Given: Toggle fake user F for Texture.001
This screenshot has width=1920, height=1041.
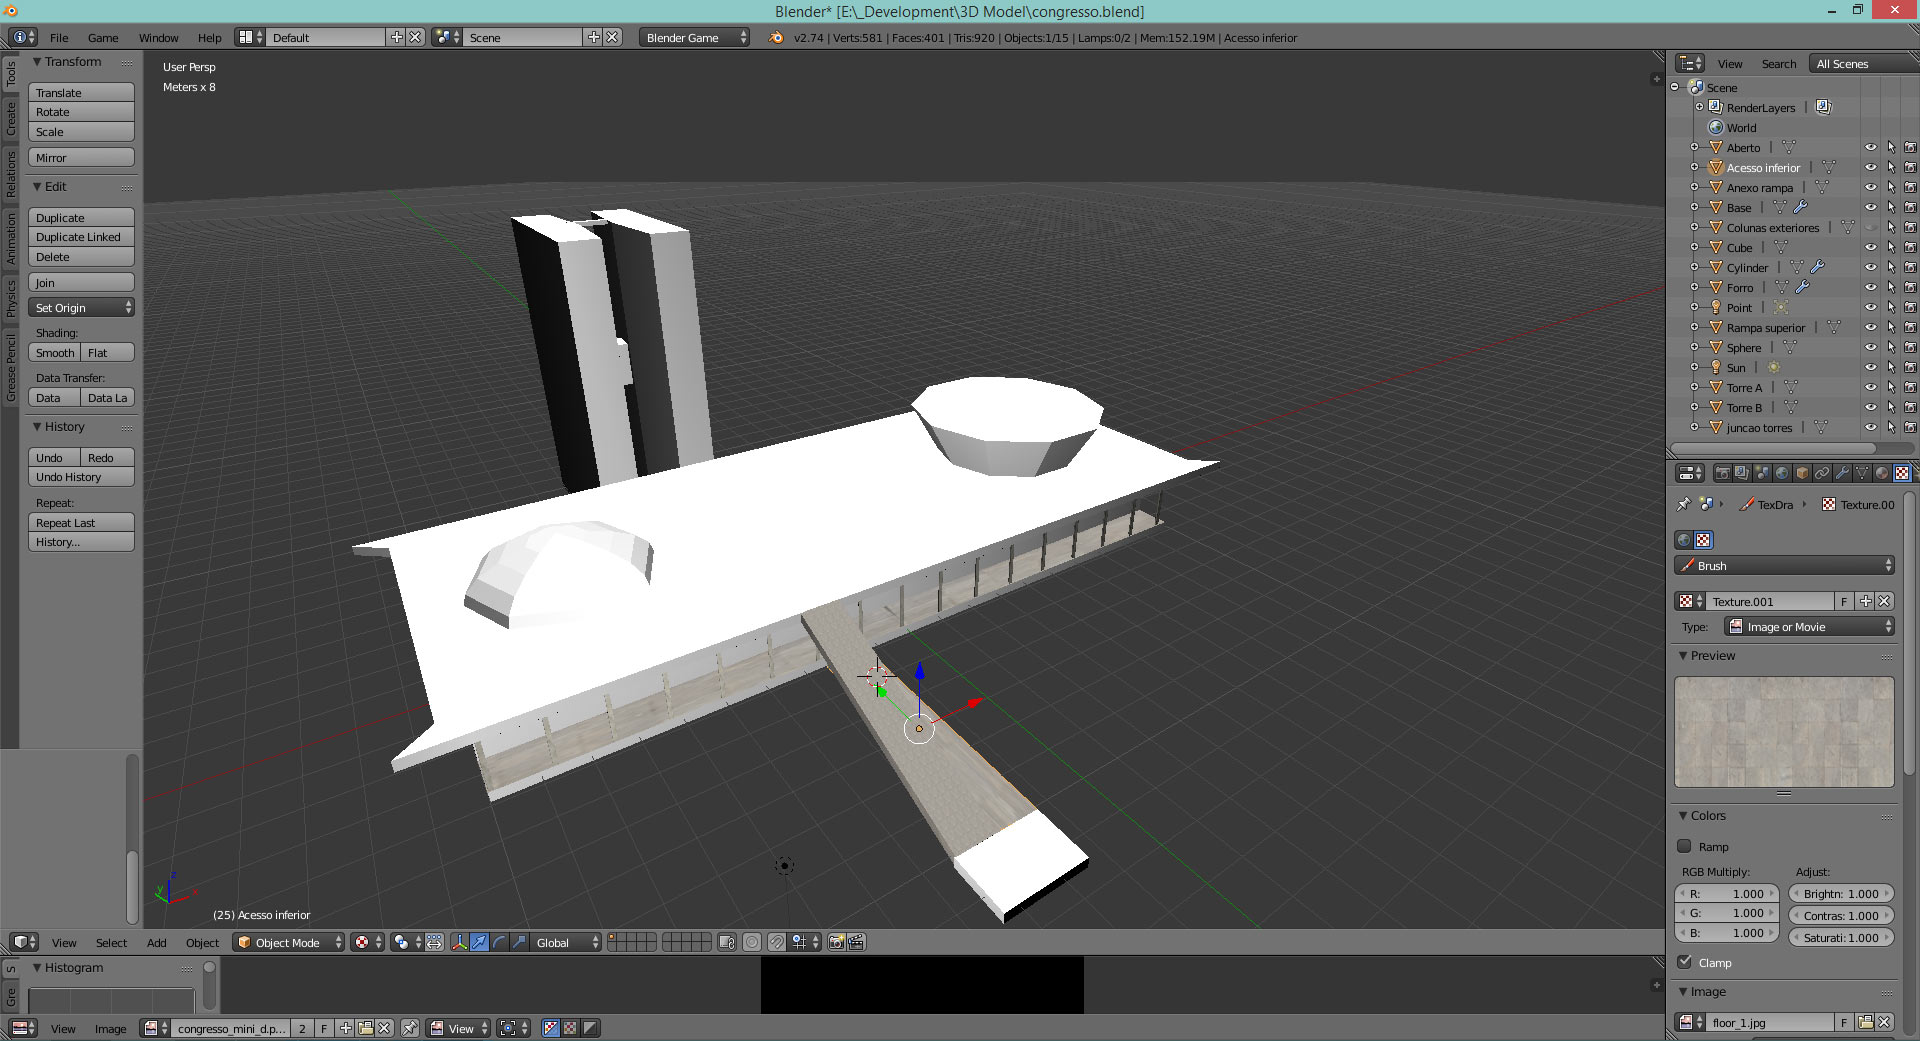Looking at the screenshot, I should (x=1845, y=601).
